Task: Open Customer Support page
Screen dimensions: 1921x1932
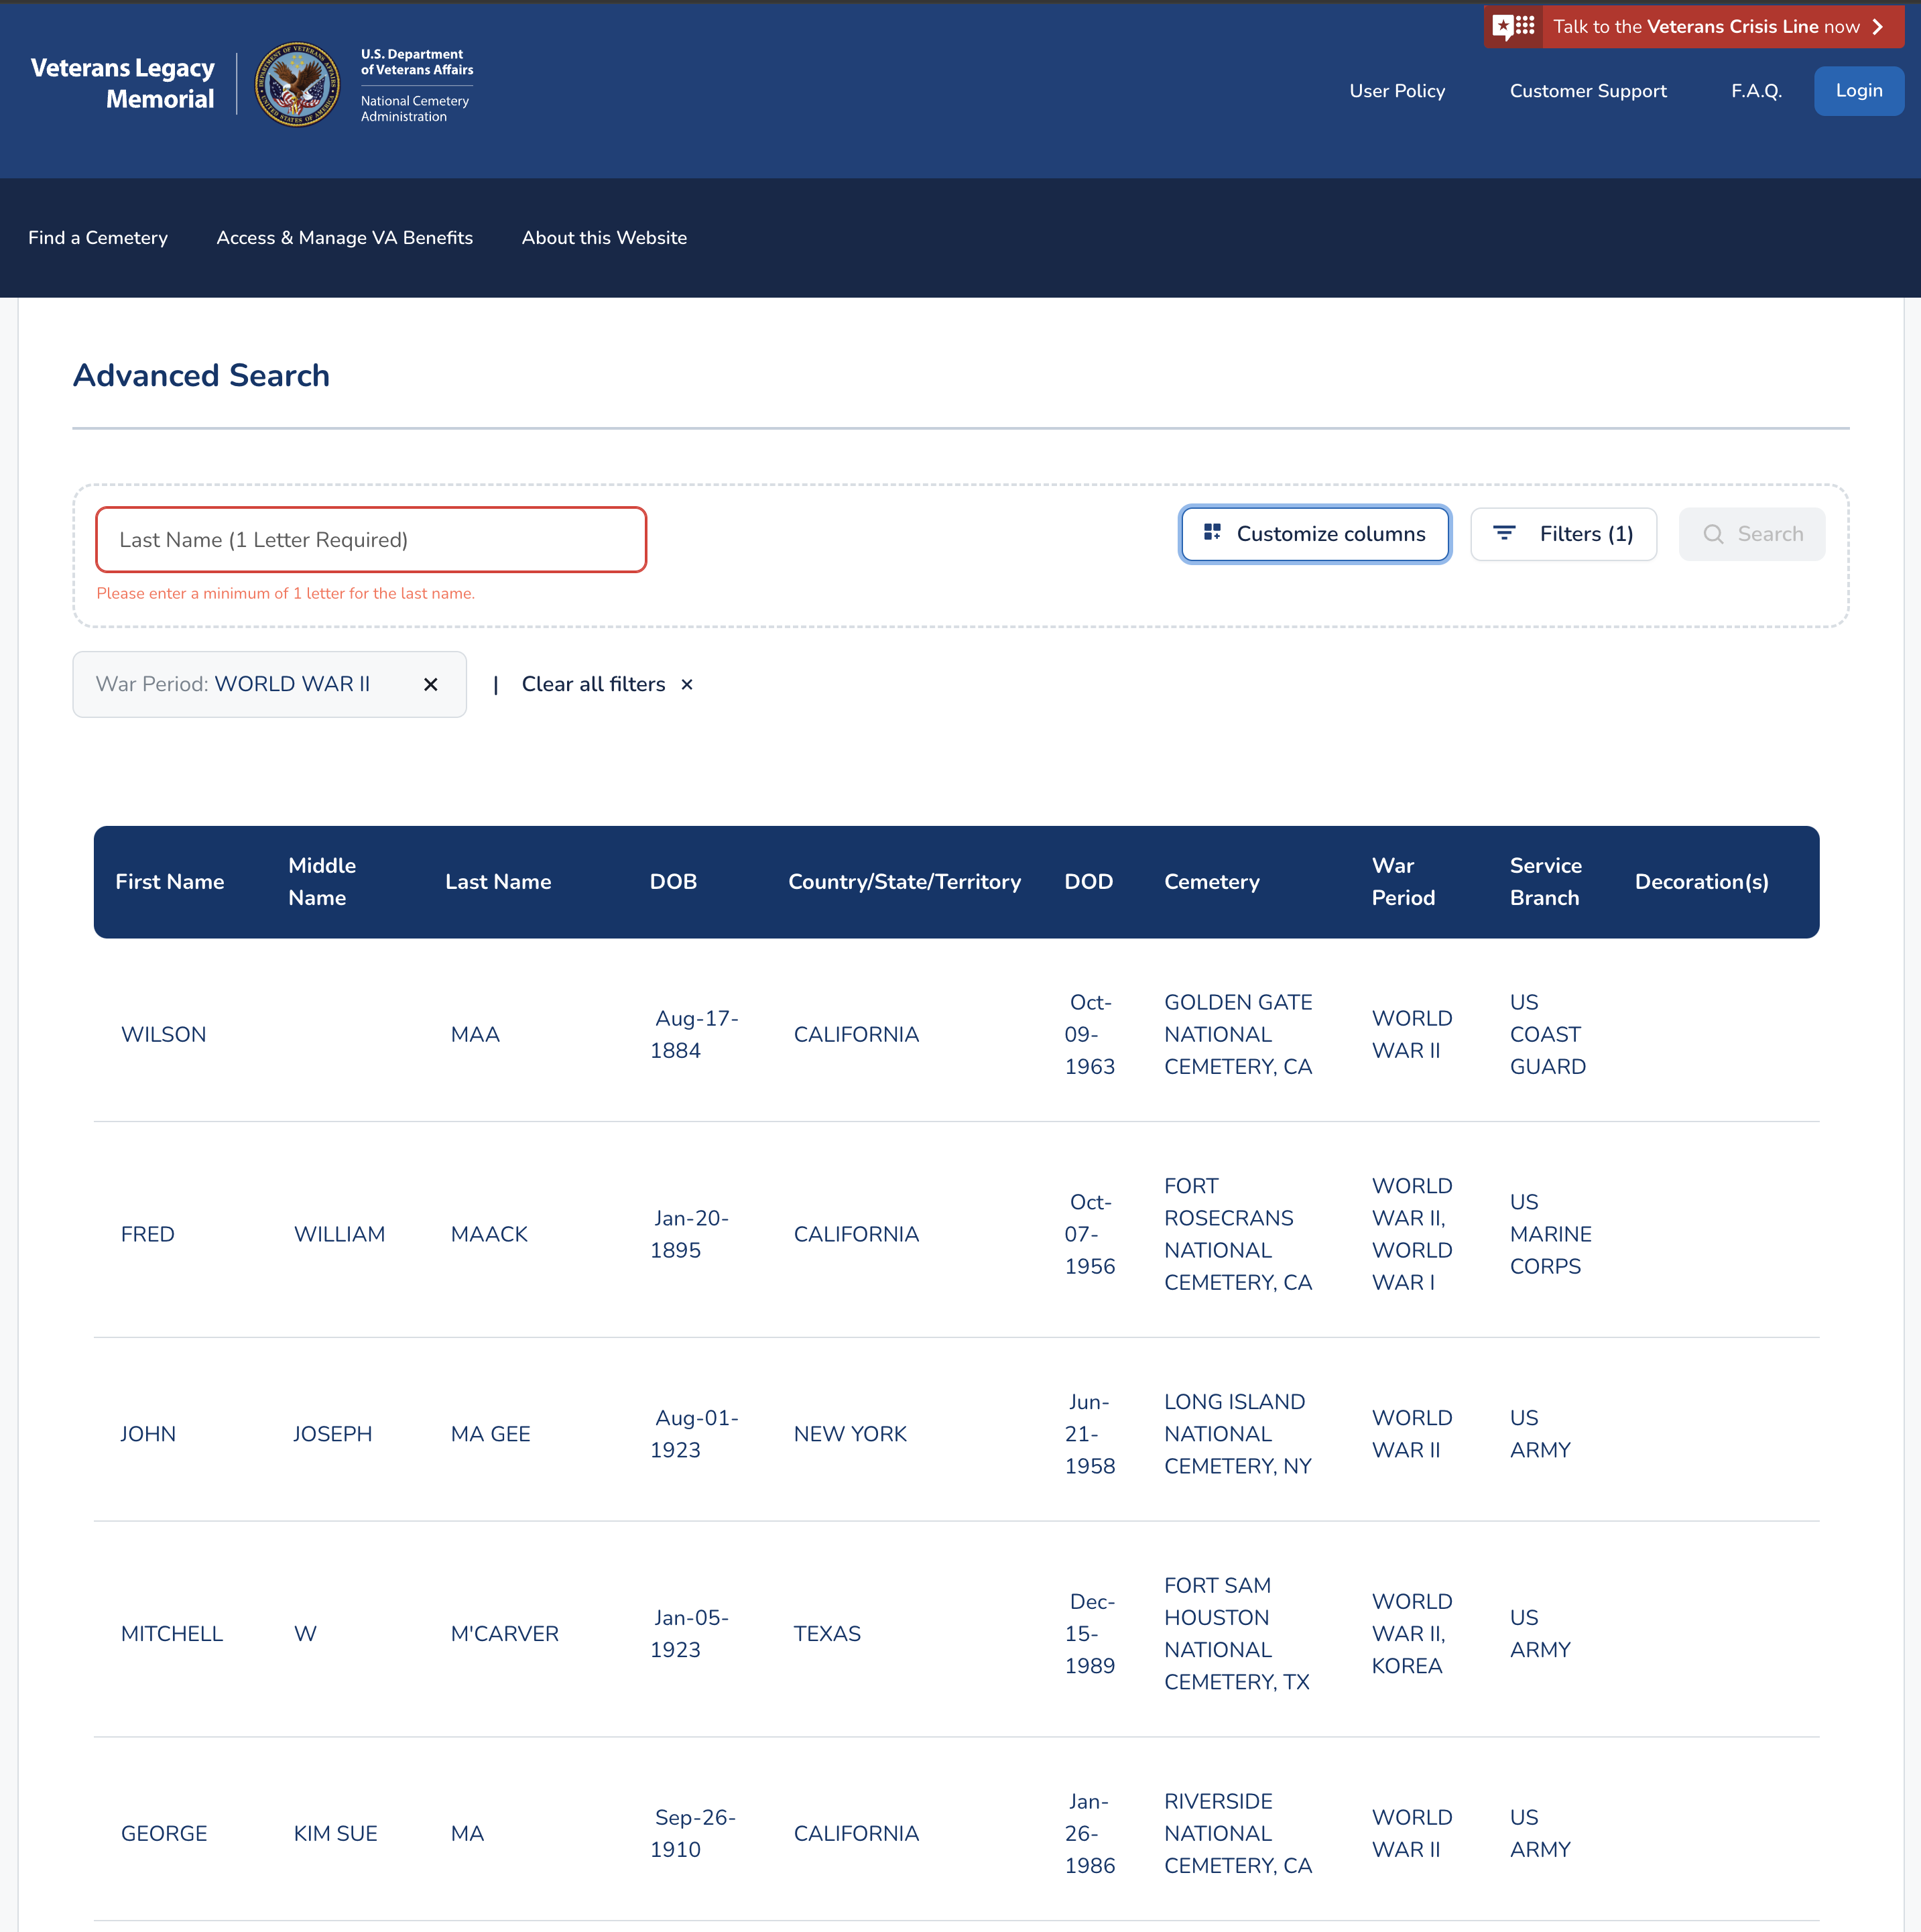Action: click(1587, 91)
